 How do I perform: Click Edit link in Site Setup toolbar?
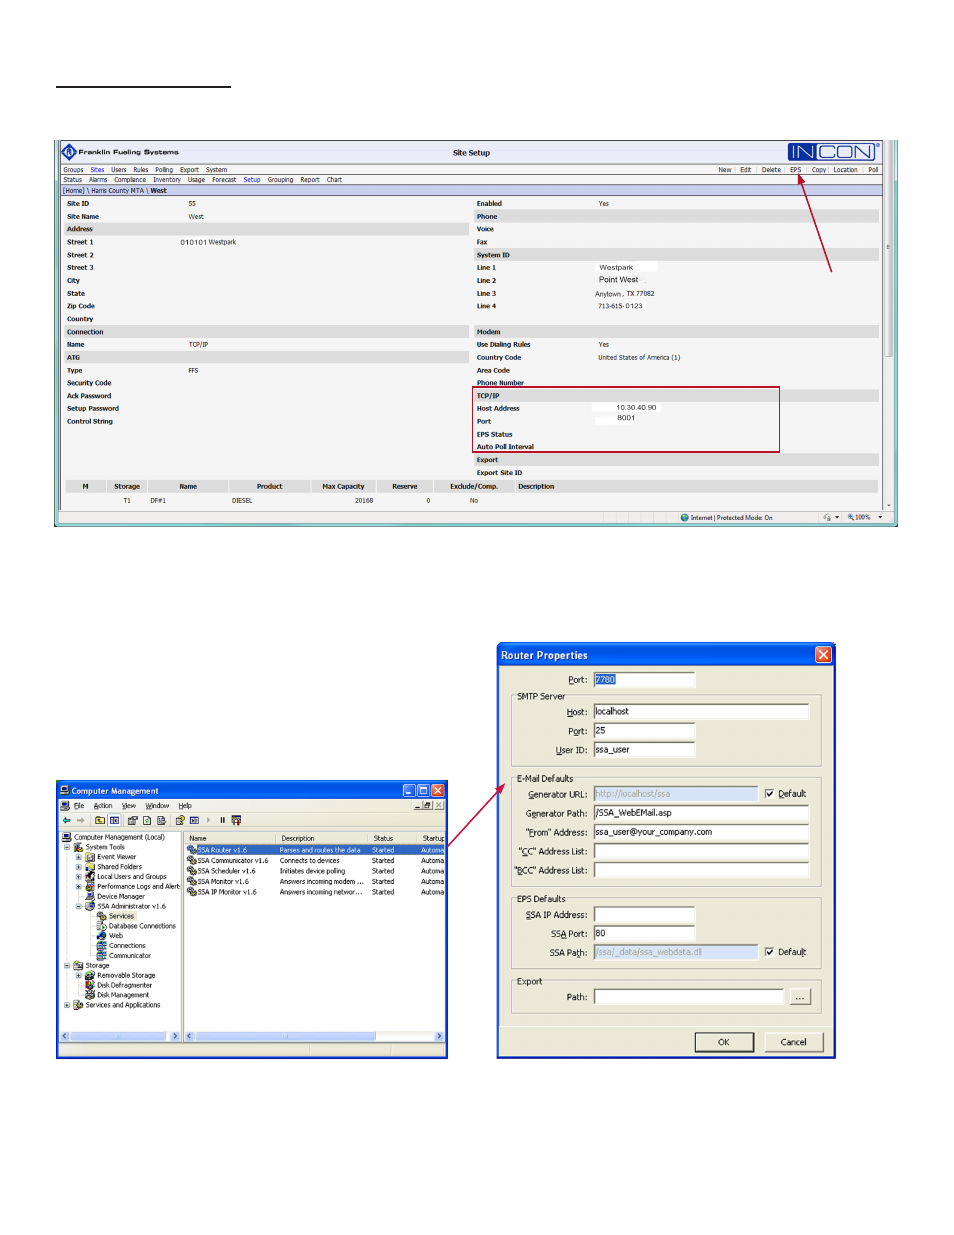[745, 170]
